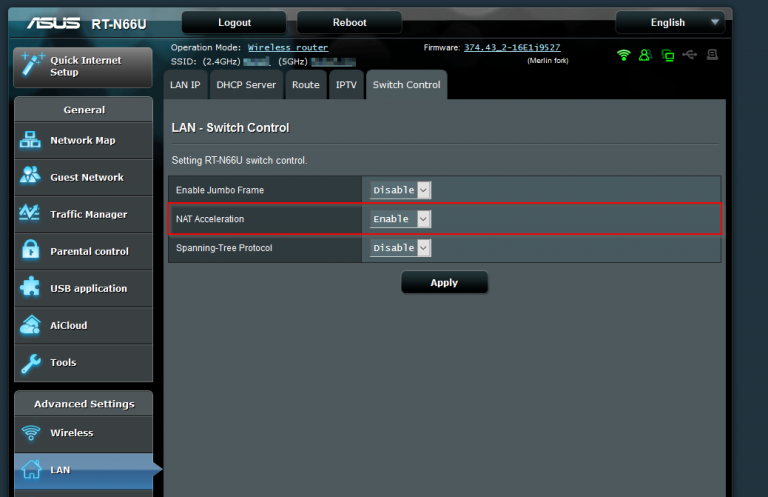Switch to the DHCP Server tab
Image resolution: width=768 pixels, height=497 pixels.
246,85
